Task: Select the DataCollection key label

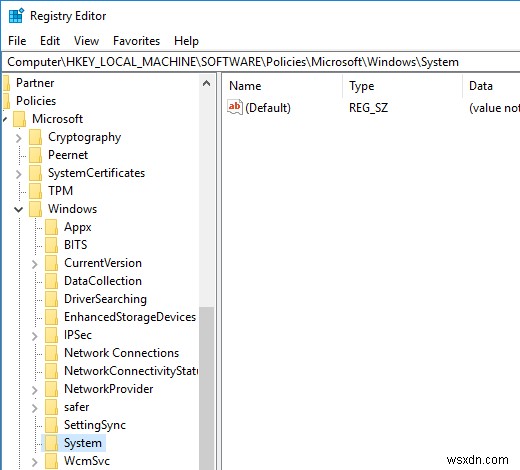Action: (x=103, y=281)
